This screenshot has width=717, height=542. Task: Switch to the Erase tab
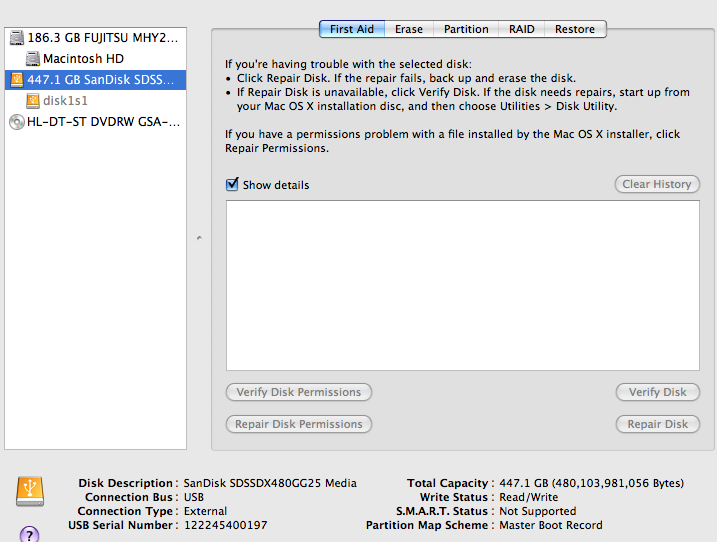(408, 30)
